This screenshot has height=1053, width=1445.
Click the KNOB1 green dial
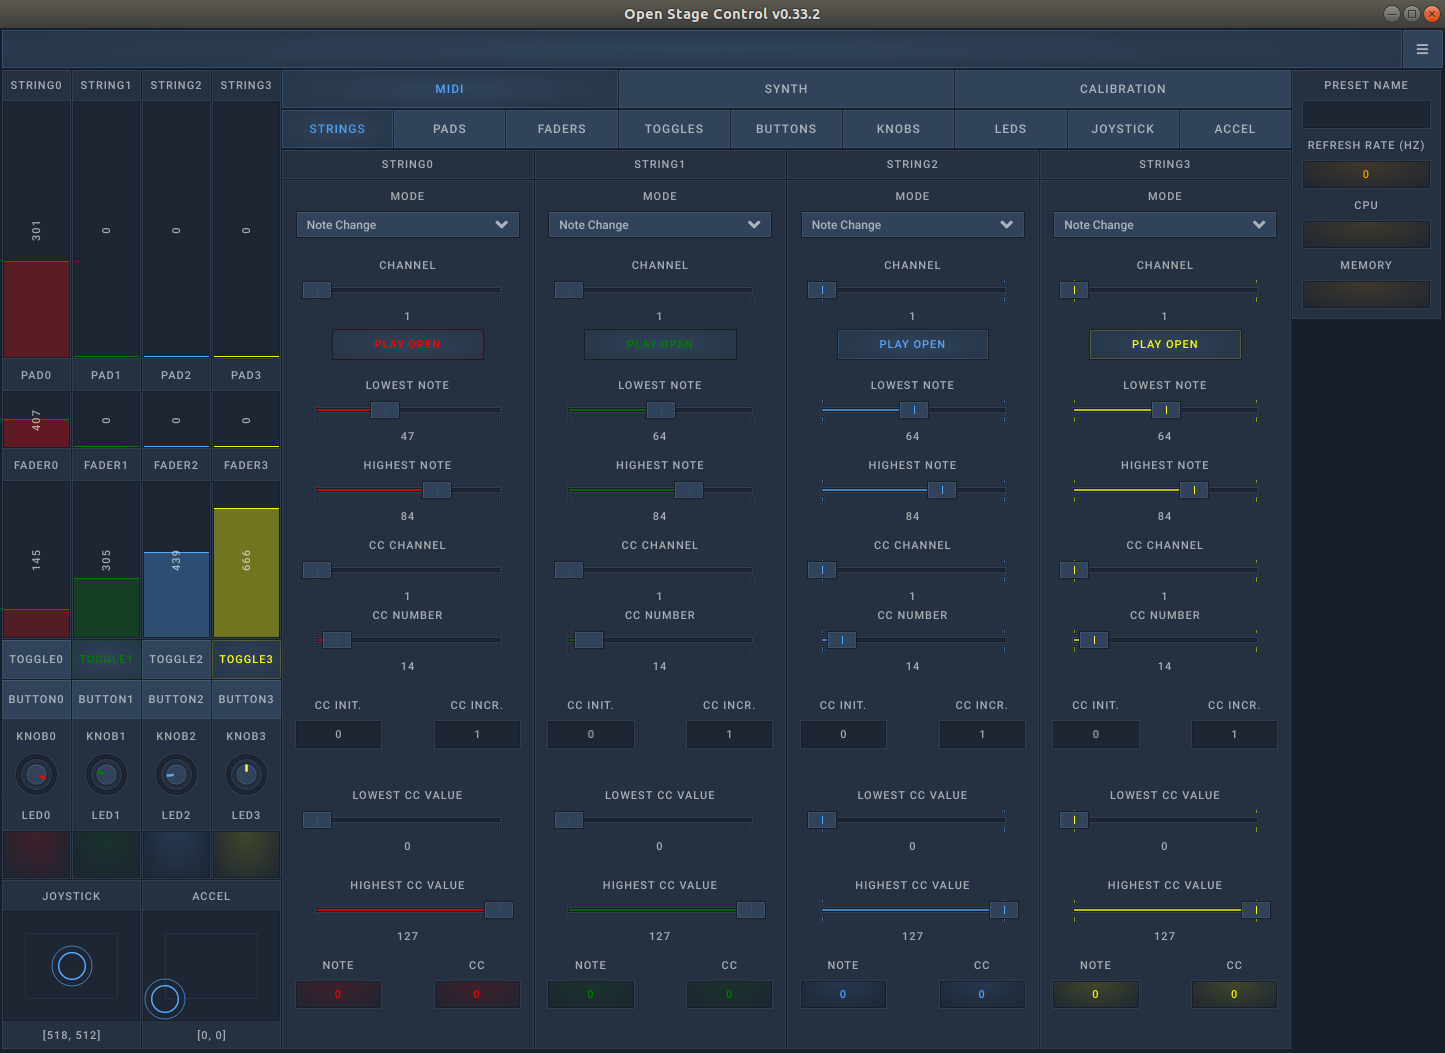pyautogui.click(x=106, y=774)
